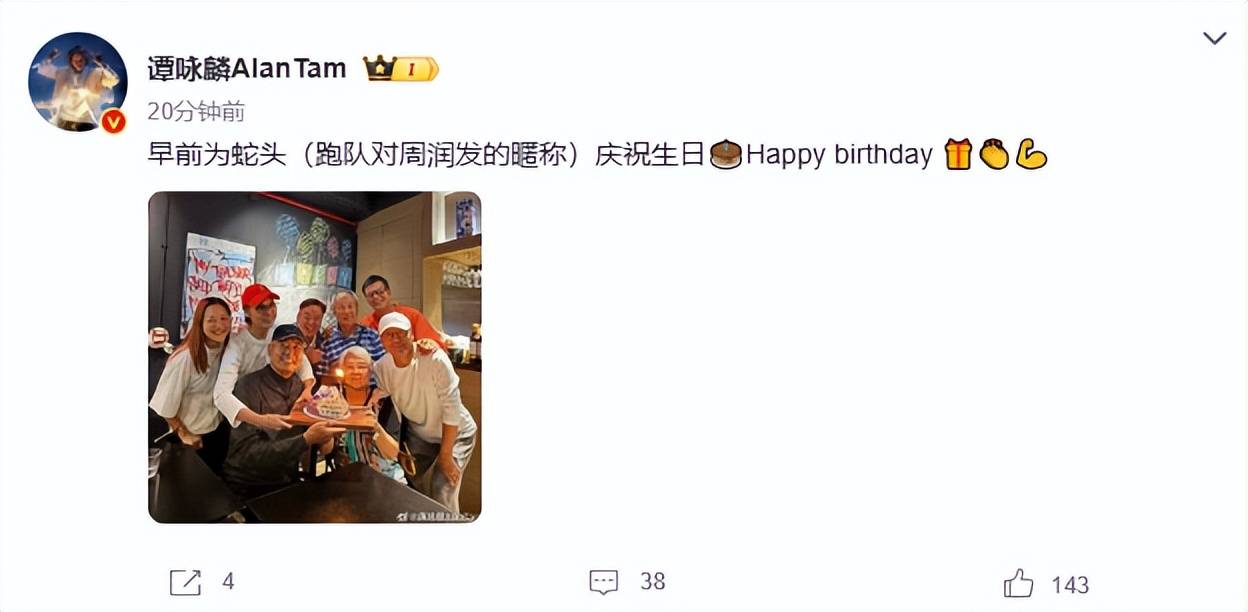1248x612 pixels.
Task: Expand the post options chevron menu
Action: point(1214,39)
